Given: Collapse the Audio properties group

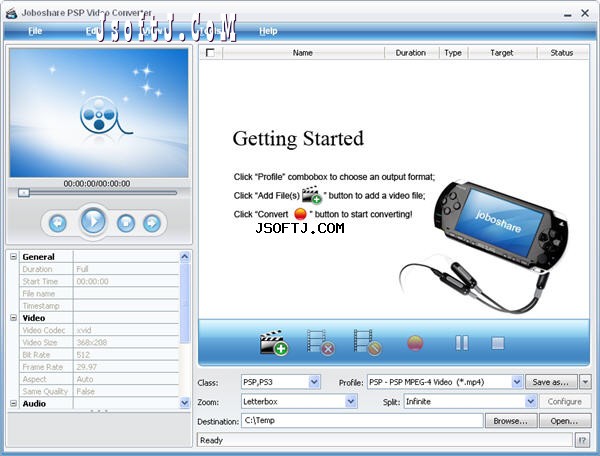Looking at the screenshot, I should coord(13,403).
